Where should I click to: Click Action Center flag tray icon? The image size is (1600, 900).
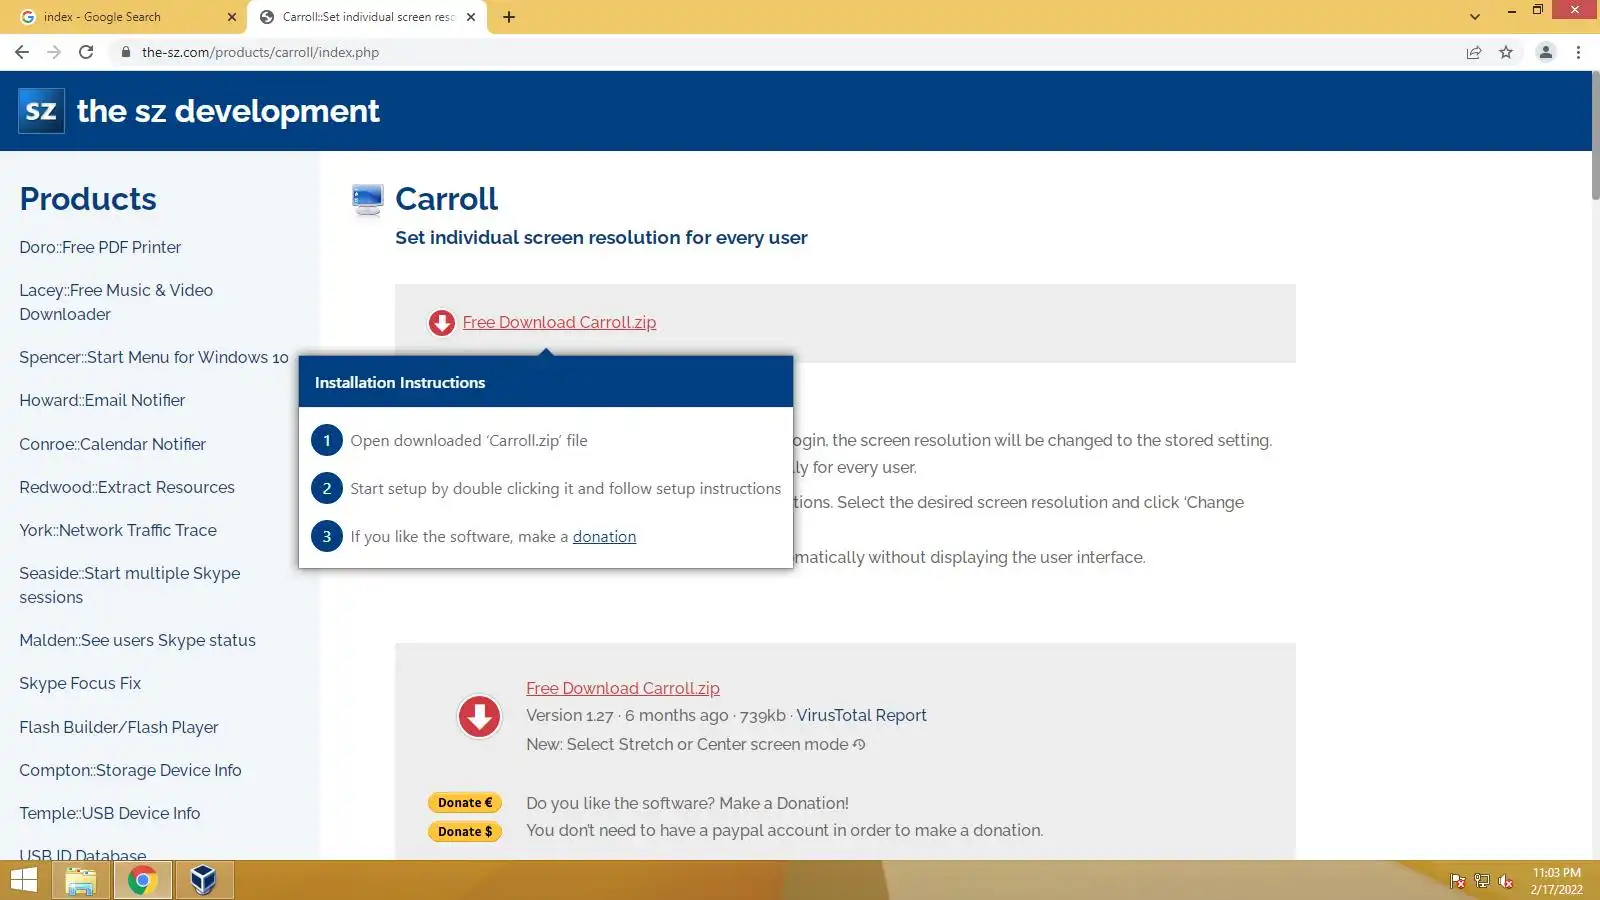click(1458, 881)
